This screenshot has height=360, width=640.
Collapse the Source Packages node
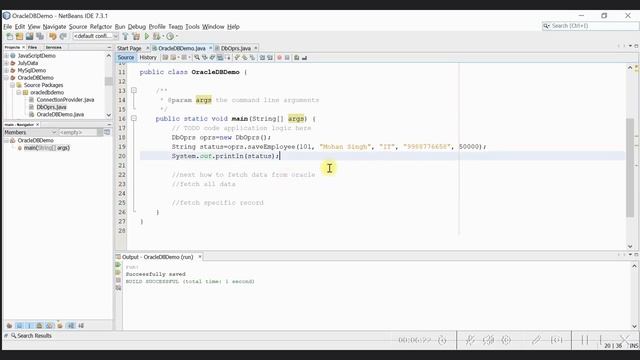tap(13, 85)
